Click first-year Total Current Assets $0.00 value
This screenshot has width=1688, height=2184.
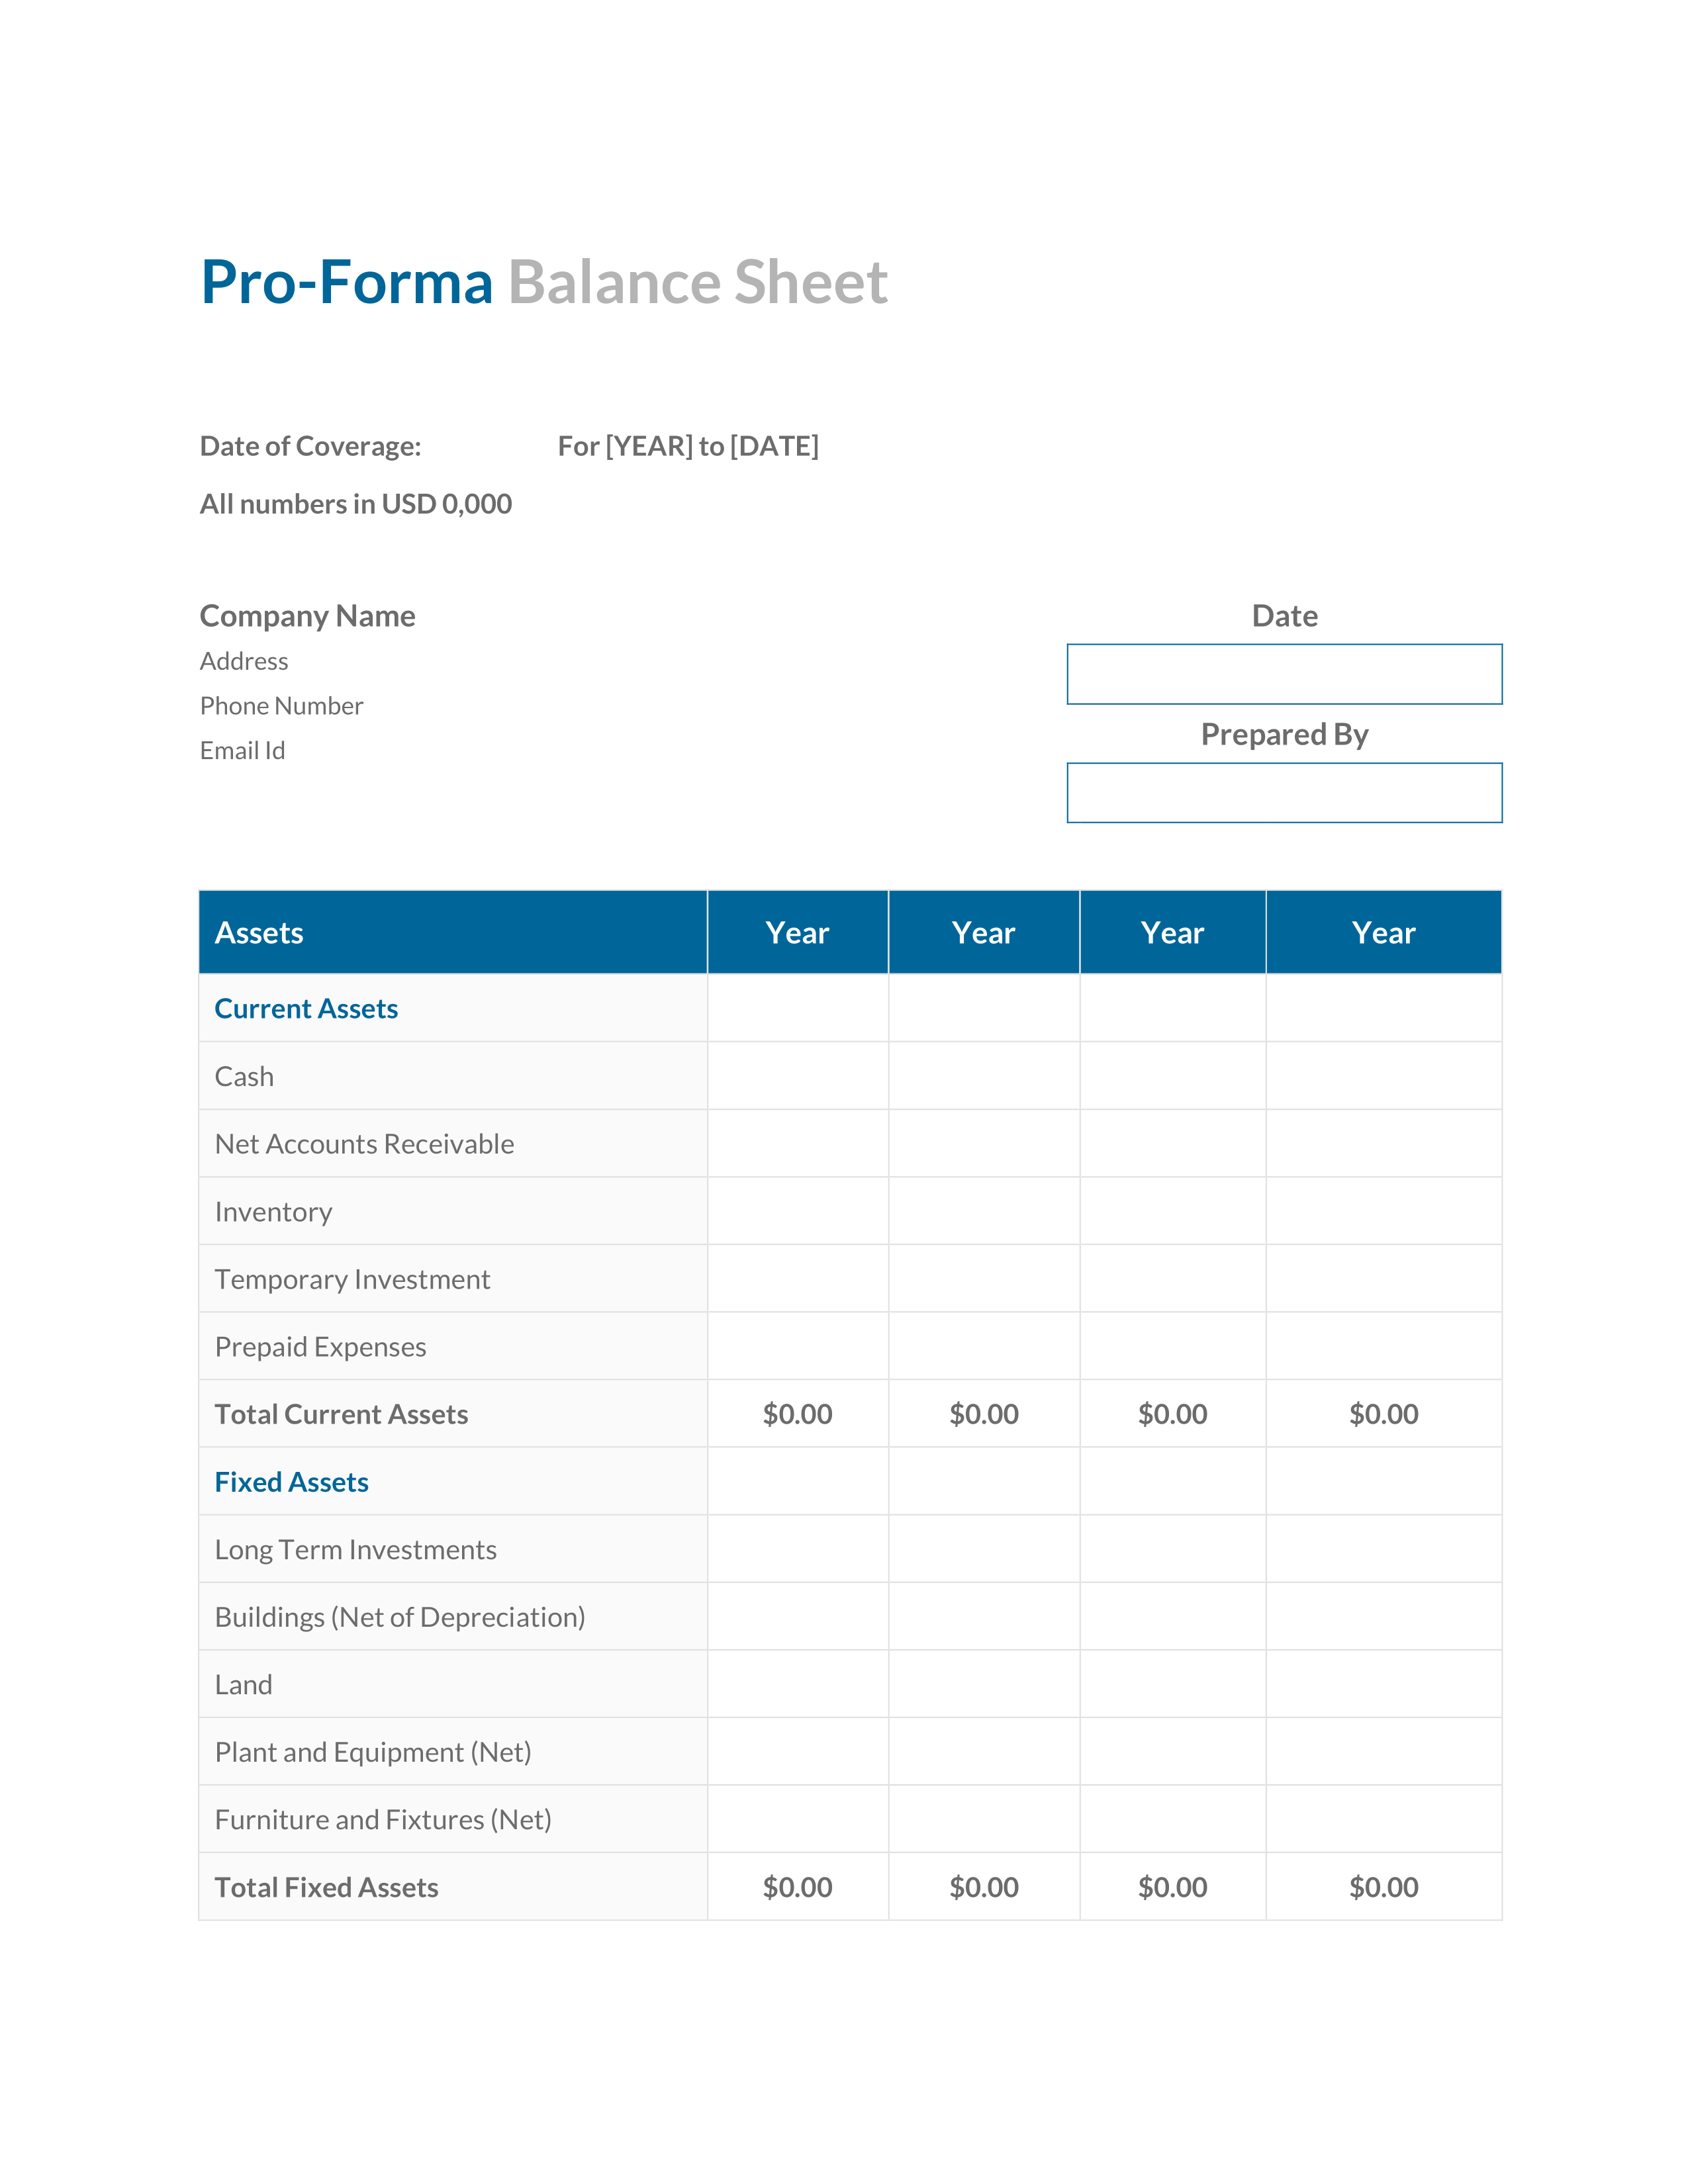click(798, 1414)
